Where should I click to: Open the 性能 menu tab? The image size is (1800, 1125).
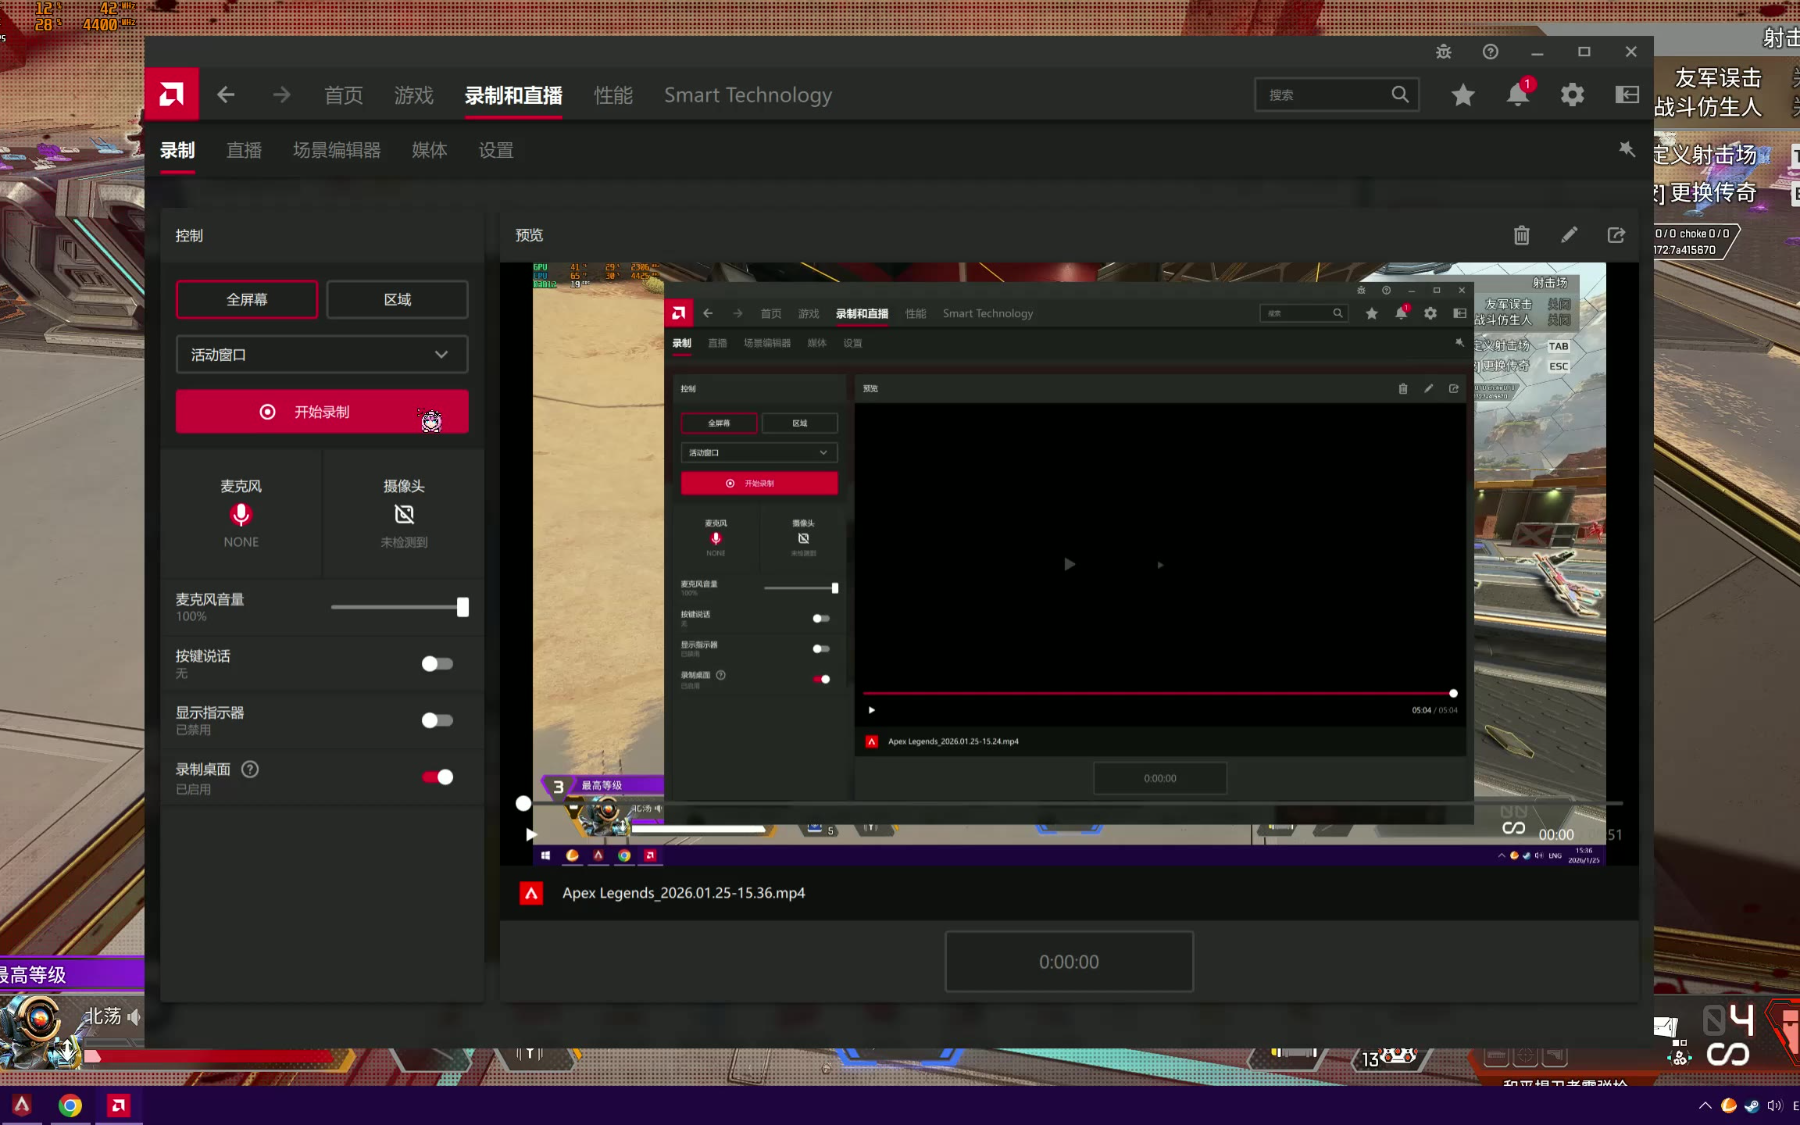(x=613, y=95)
